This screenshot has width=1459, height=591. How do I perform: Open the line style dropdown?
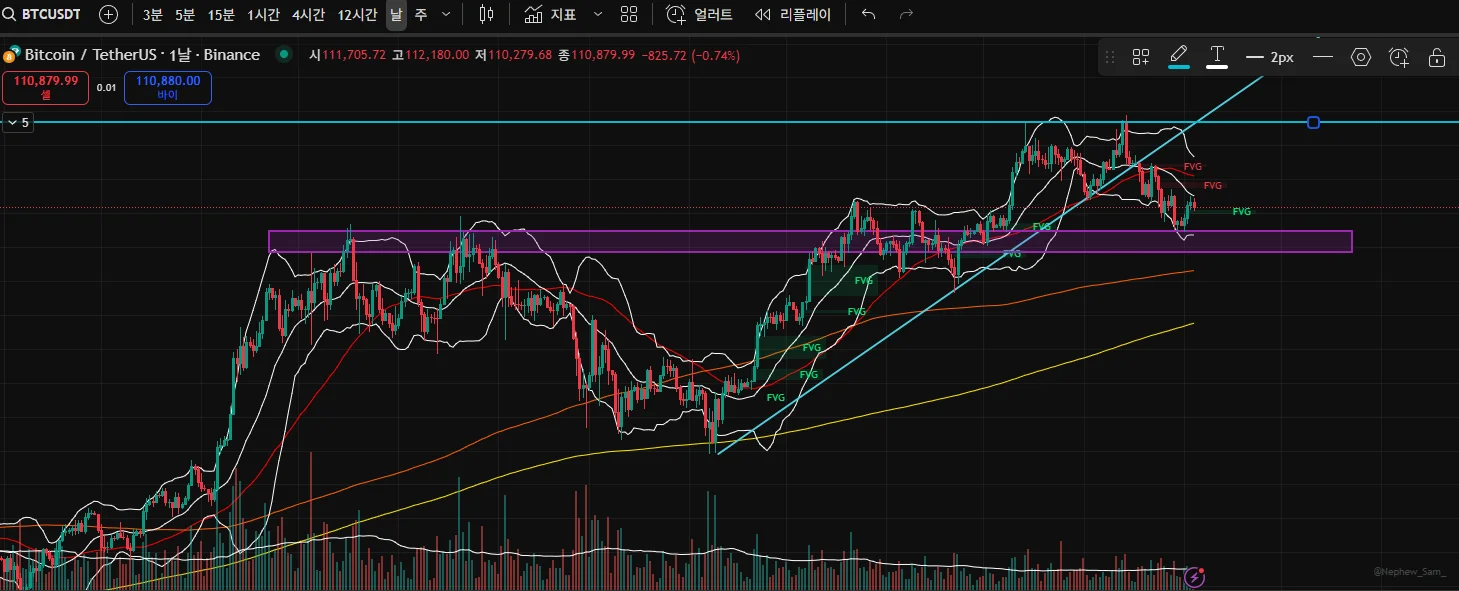(x=1323, y=57)
